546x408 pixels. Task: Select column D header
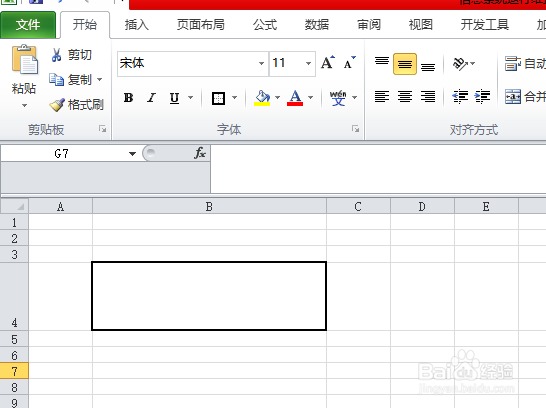[x=422, y=206]
